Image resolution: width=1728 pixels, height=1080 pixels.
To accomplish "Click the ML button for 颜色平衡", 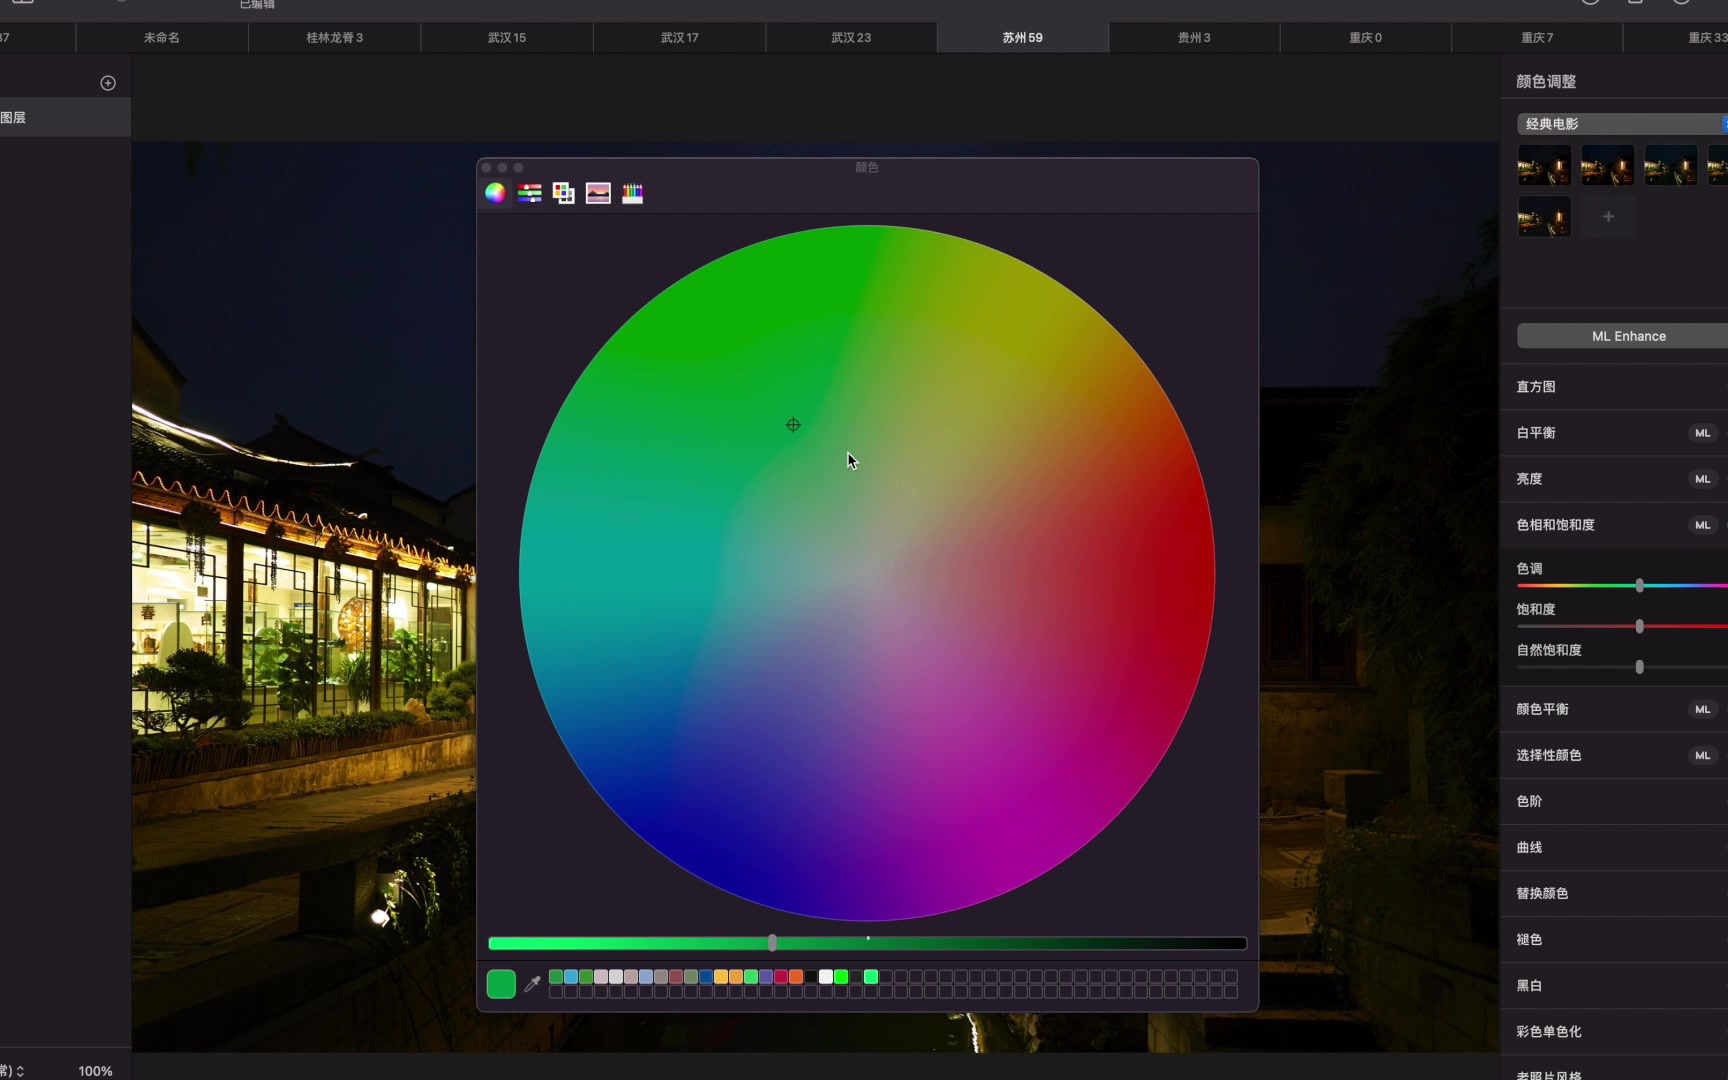I will [x=1702, y=709].
